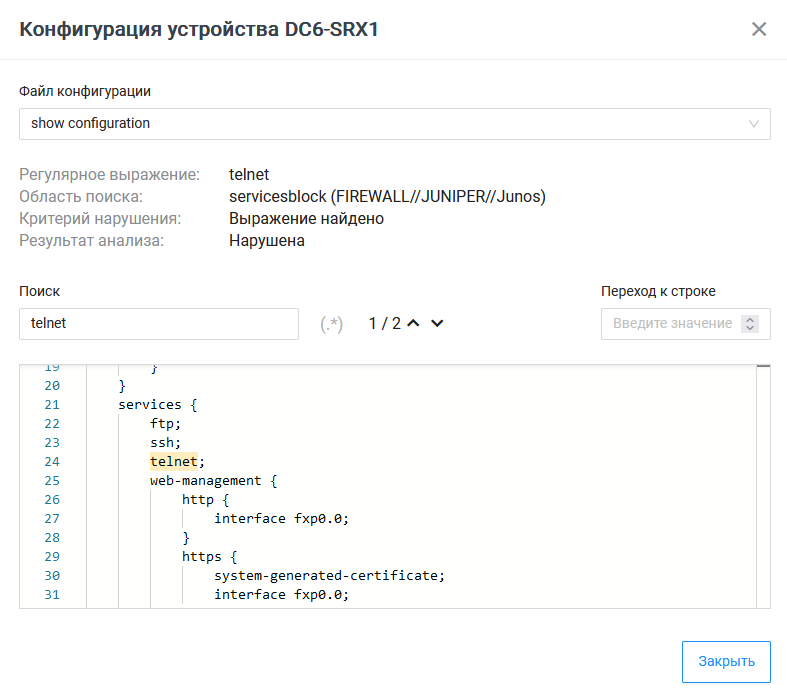
Task: Toggle the regular expression (.*) search mode
Action: coord(332,324)
